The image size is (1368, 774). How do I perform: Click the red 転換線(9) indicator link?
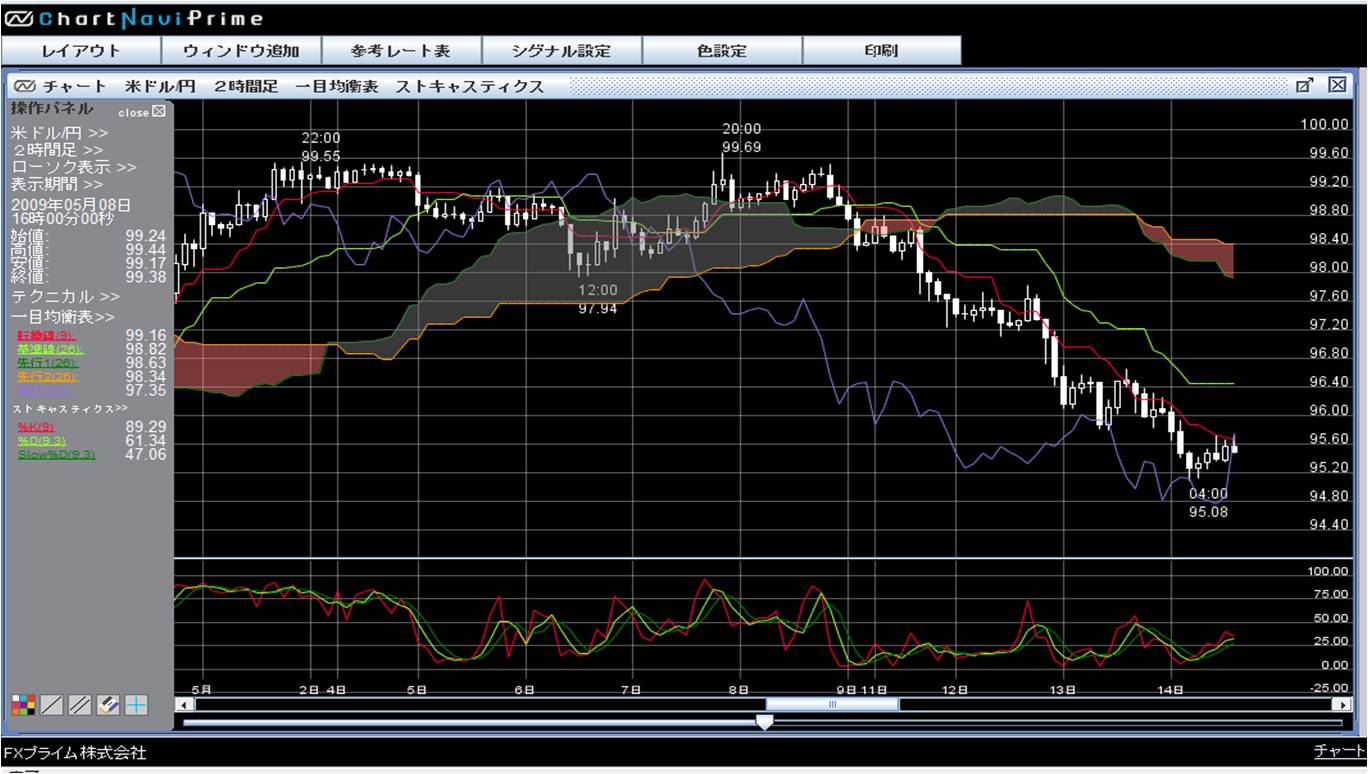point(45,335)
